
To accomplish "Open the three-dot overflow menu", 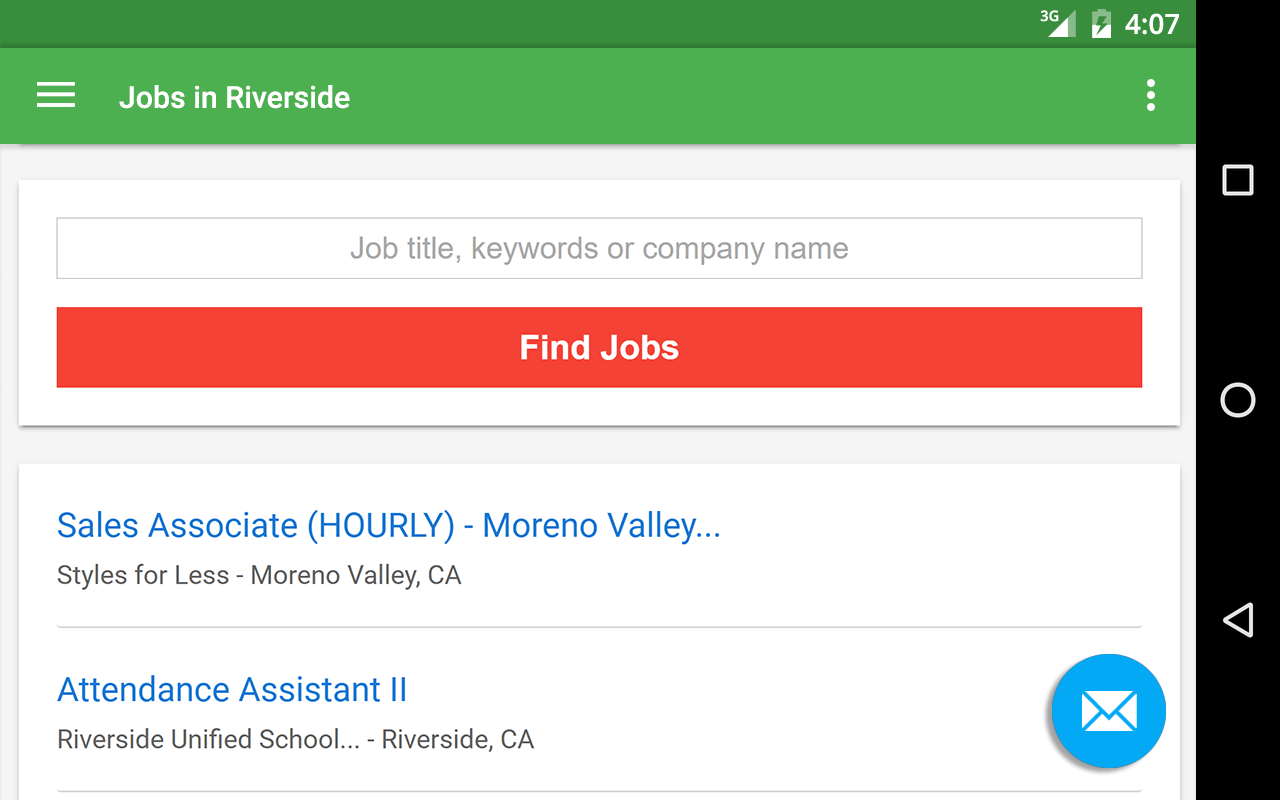I will [x=1151, y=96].
